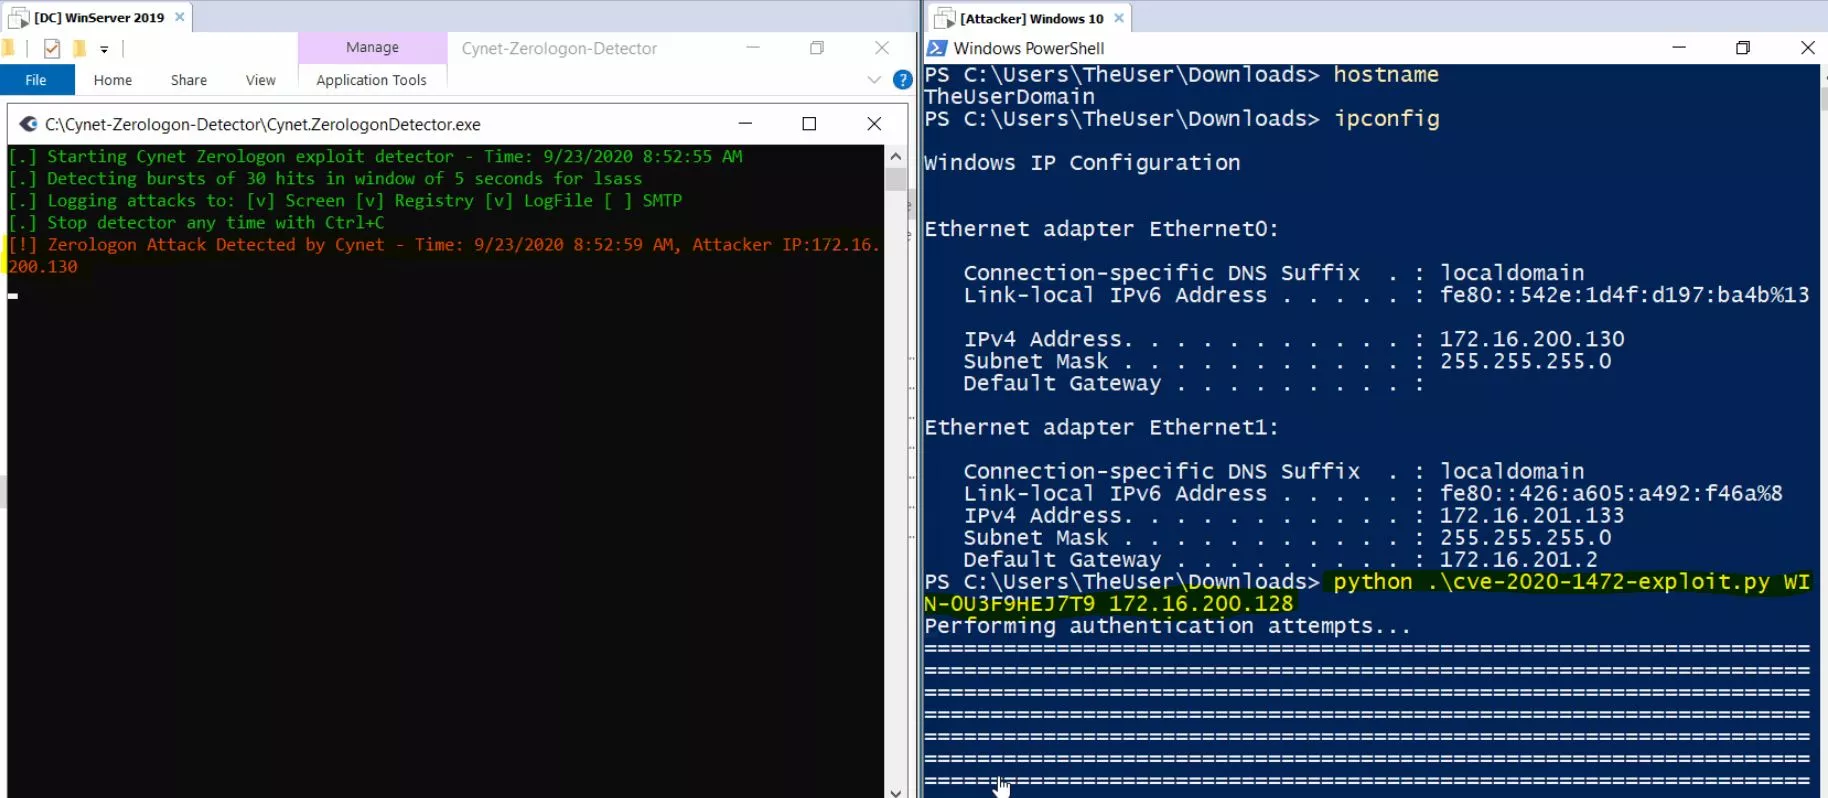Close the DC WinServer 2019 VM tab
The image size is (1828, 798).
[x=180, y=17]
